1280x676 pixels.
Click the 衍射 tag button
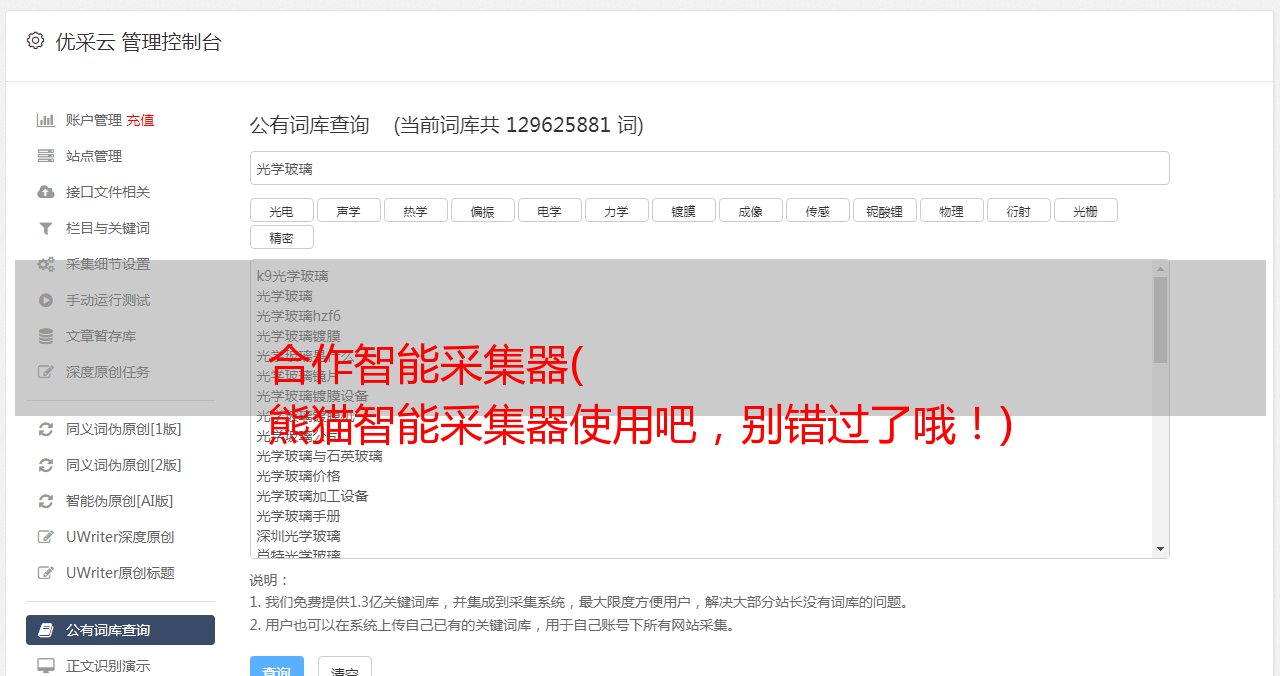(1018, 210)
